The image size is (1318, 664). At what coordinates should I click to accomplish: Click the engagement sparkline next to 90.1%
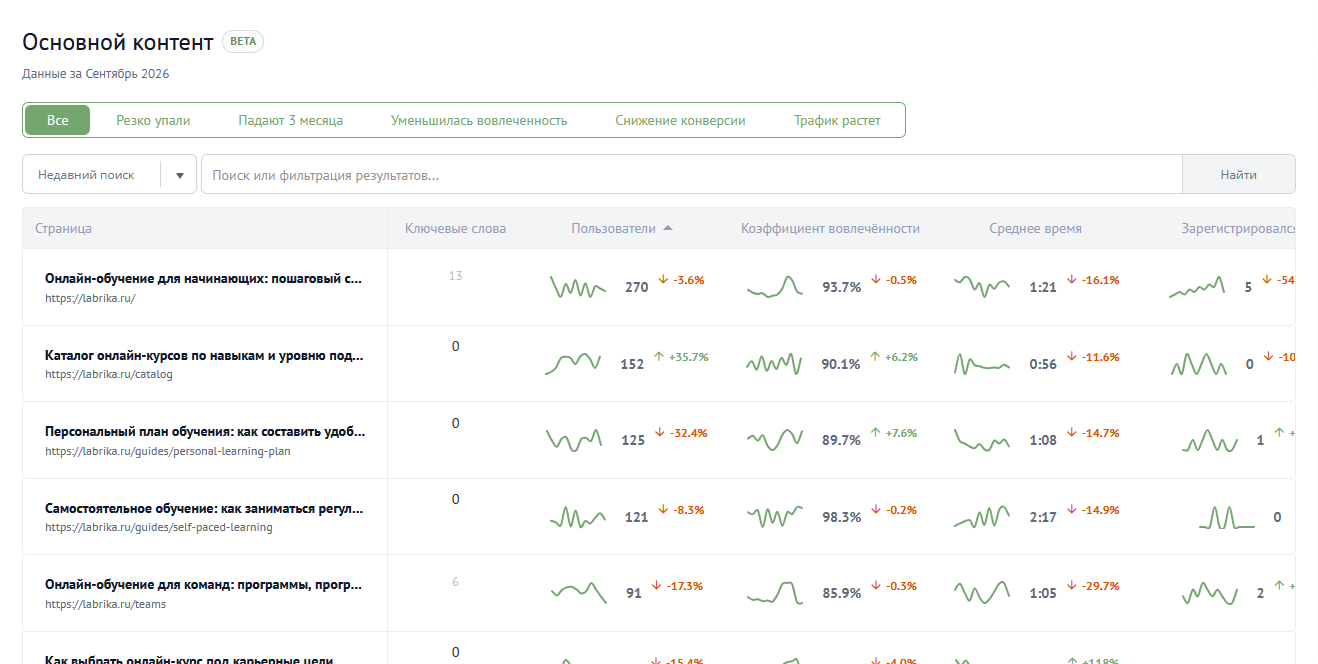point(774,364)
